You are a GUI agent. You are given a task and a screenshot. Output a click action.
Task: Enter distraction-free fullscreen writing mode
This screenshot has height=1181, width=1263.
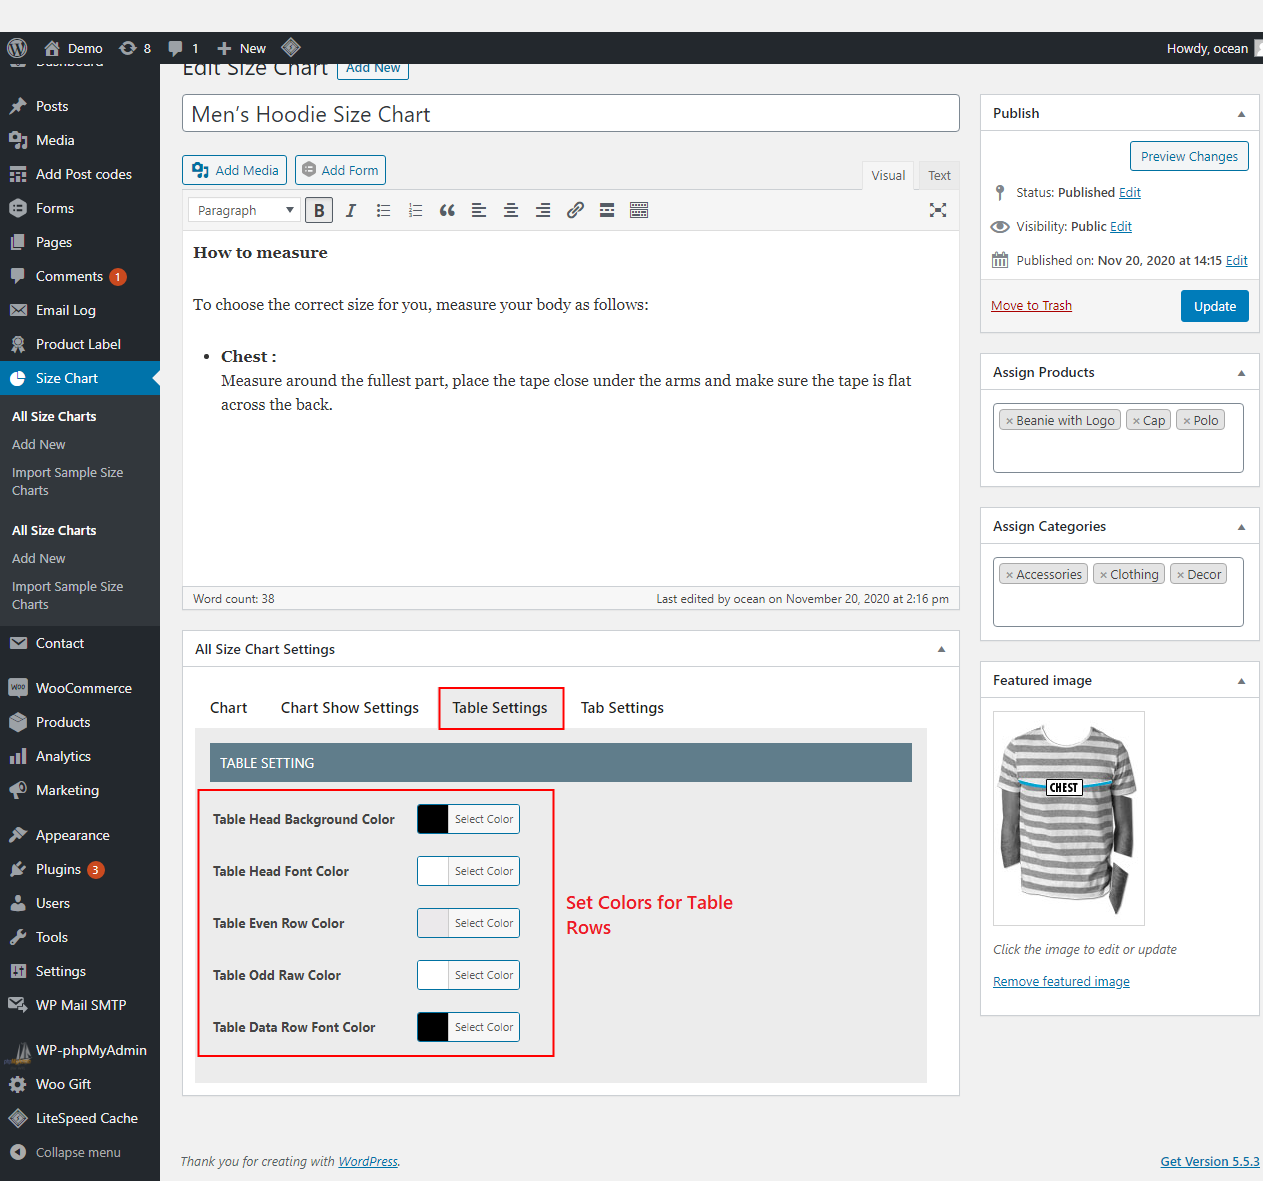[937, 210]
